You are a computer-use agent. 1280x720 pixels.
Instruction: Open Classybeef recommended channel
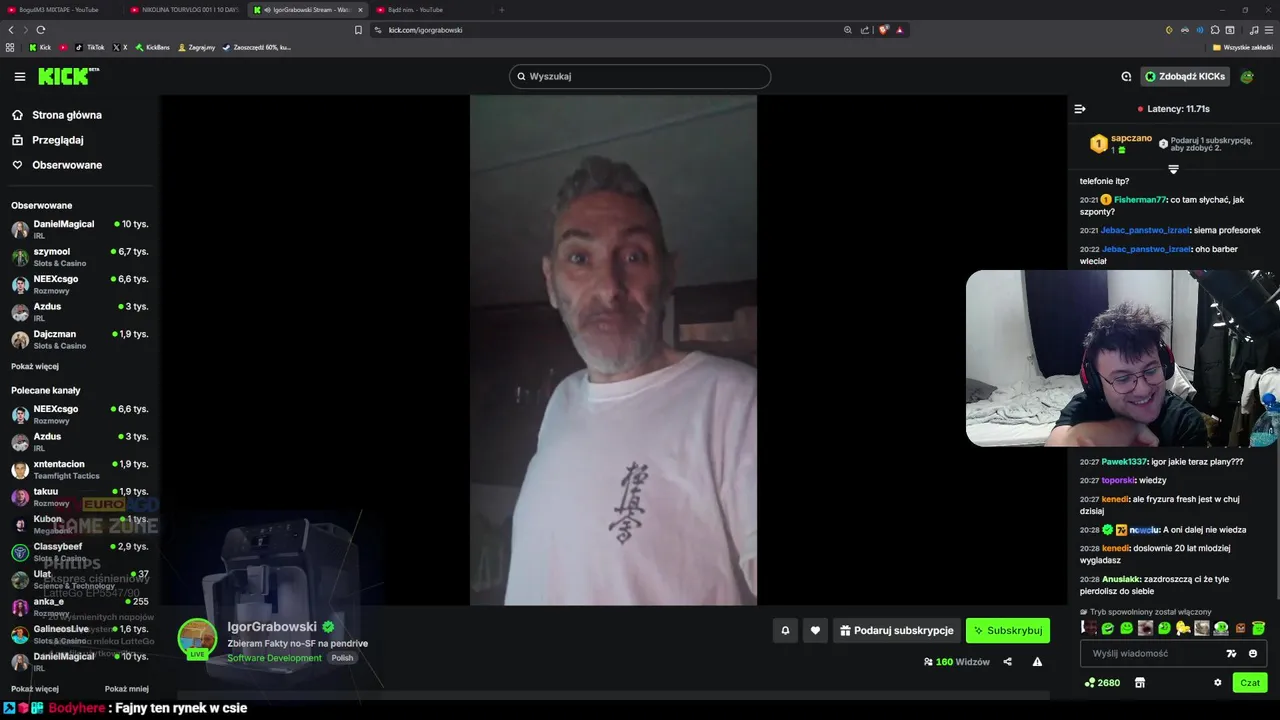(x=80, y=552)
